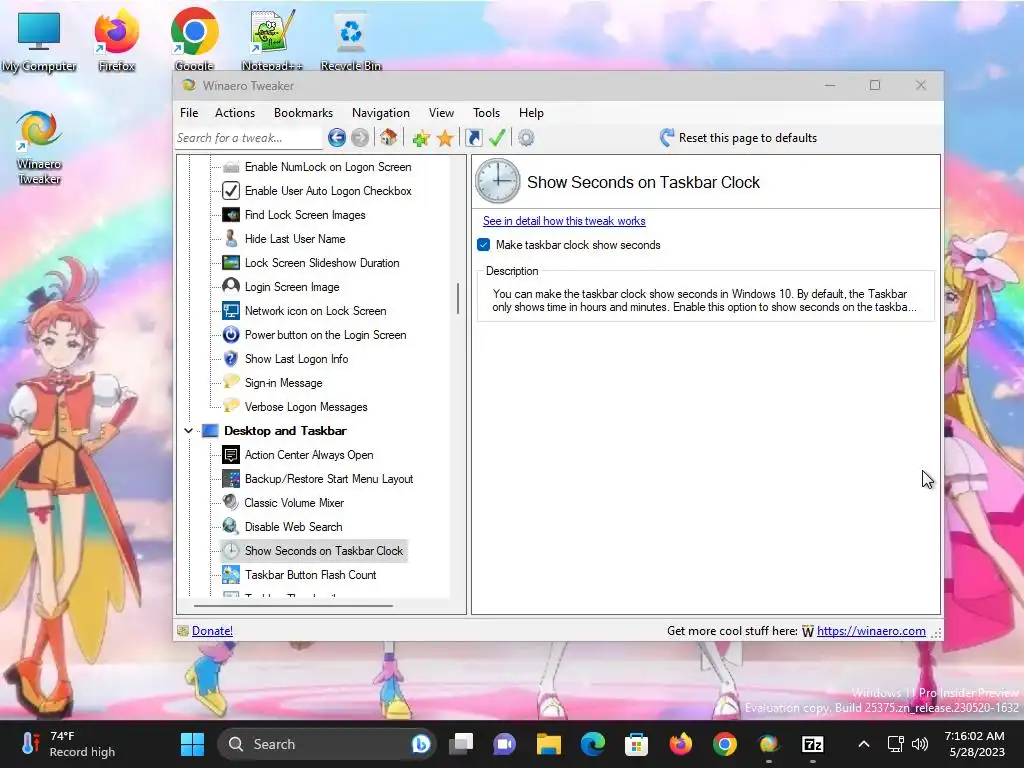1024x768 pixels.
Task: Open the File menu
Action: tap(189, 113)
